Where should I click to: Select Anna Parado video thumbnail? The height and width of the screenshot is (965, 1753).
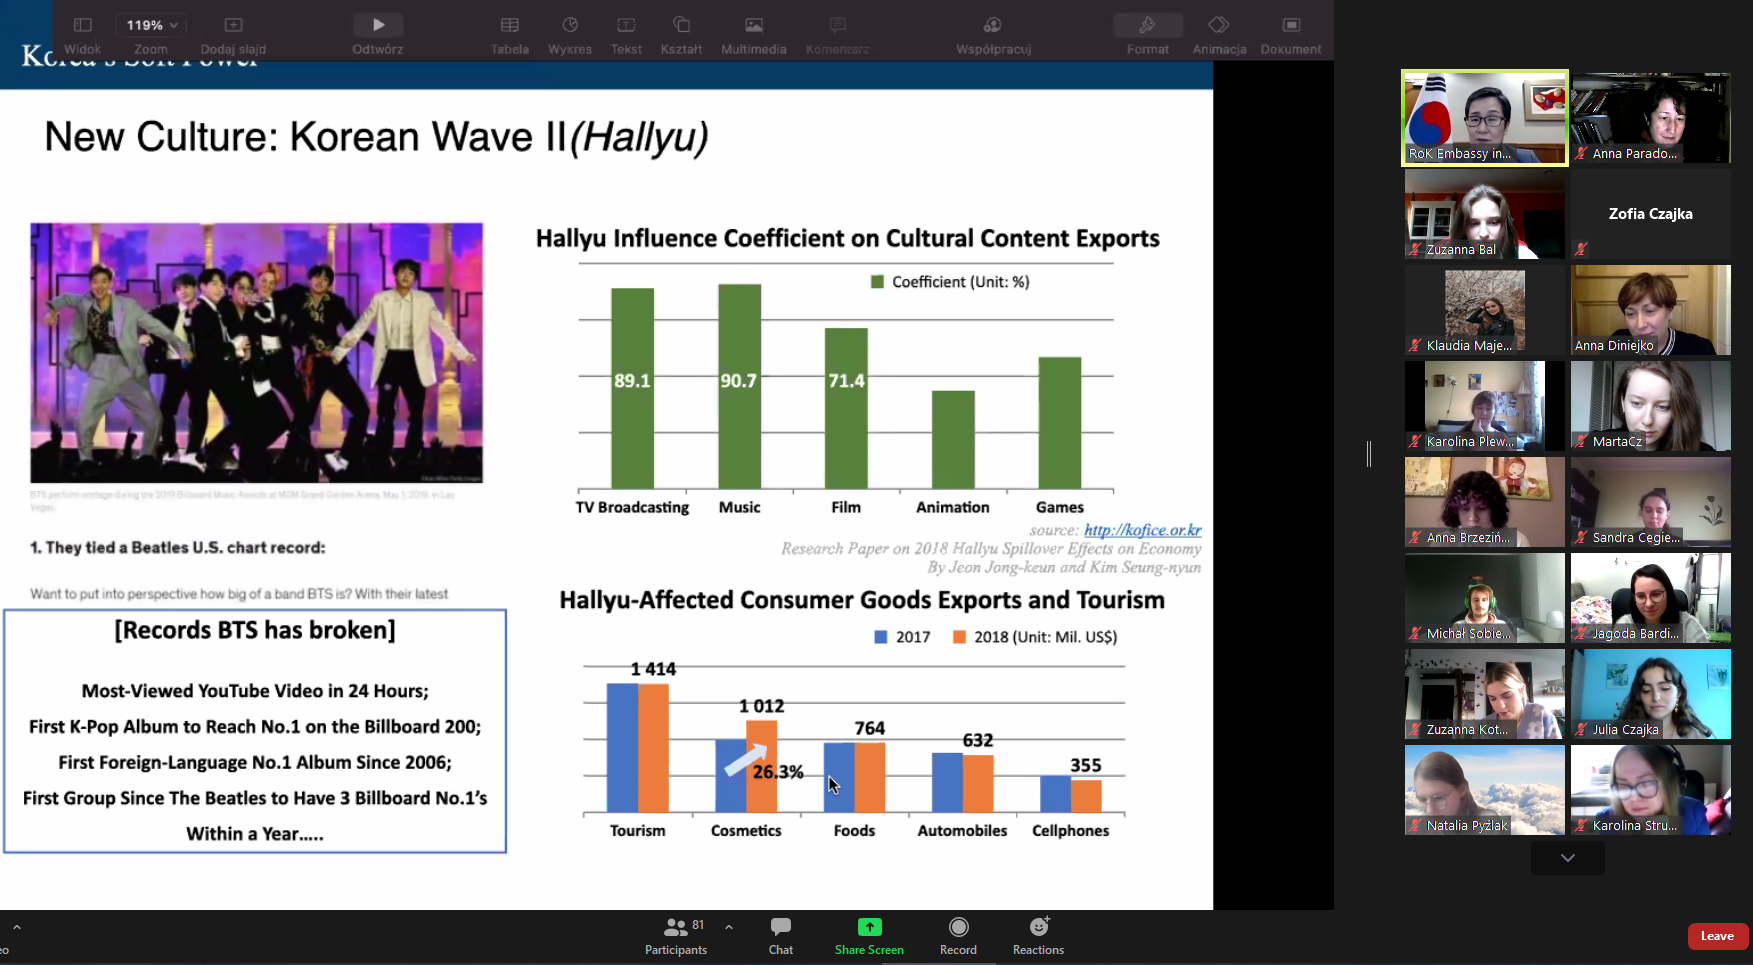click(1650, 118)
